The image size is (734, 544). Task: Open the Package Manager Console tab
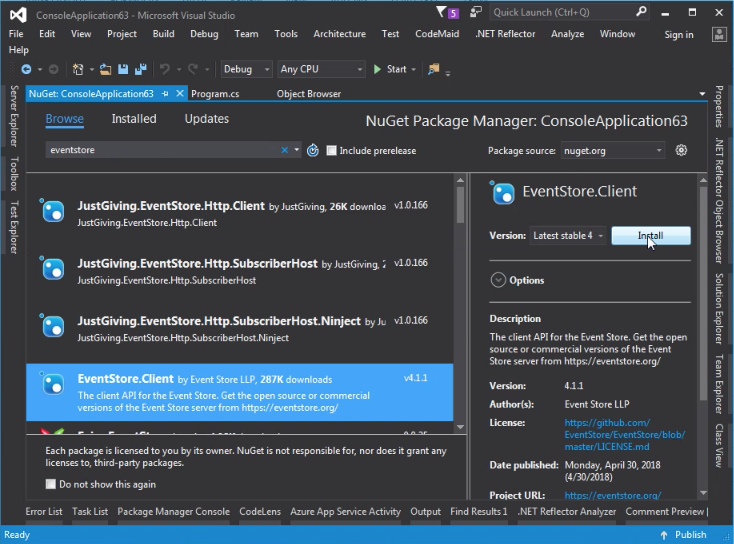point(174,511)
